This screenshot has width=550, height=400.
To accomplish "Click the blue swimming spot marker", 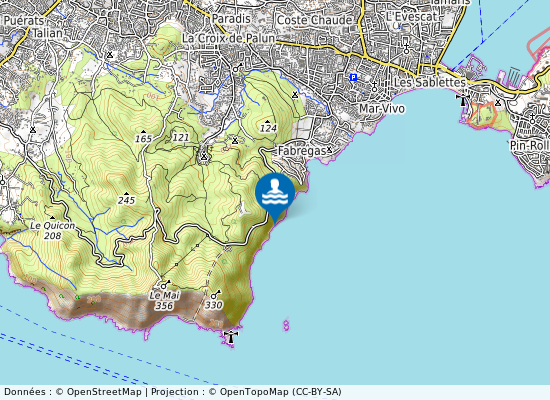I will (275, 198).
